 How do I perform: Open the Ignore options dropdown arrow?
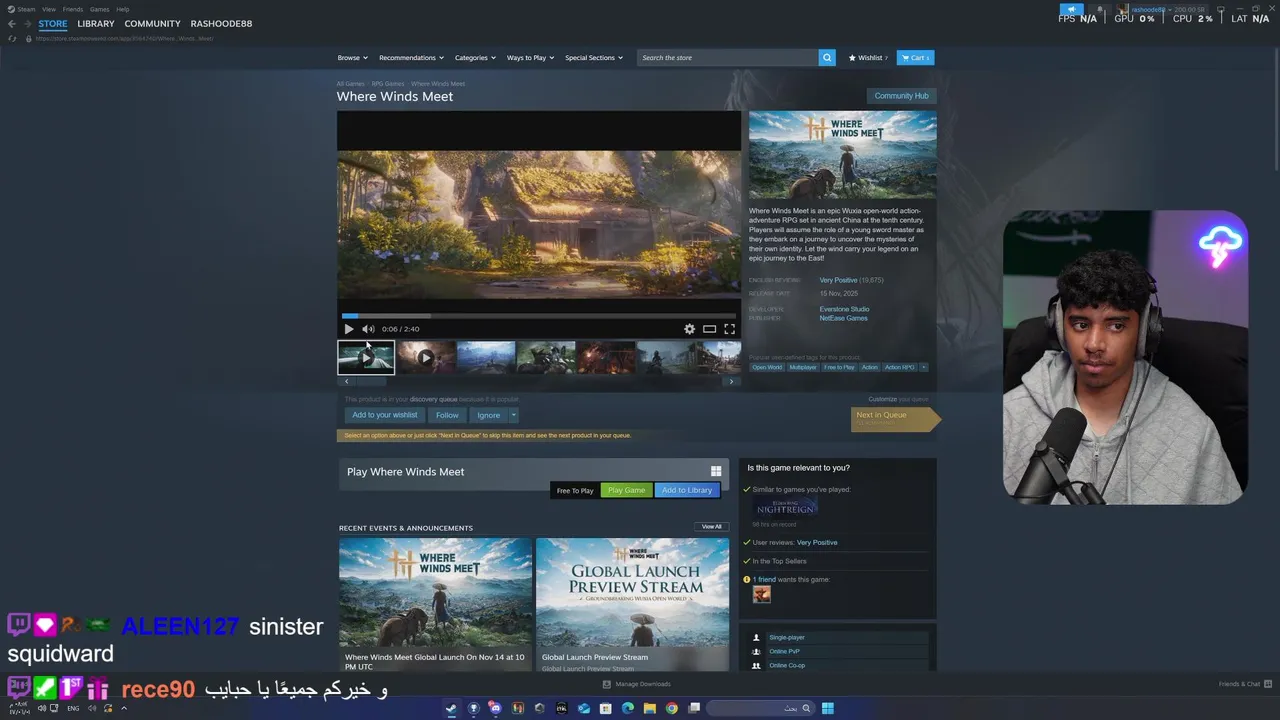tap(514, 415)
